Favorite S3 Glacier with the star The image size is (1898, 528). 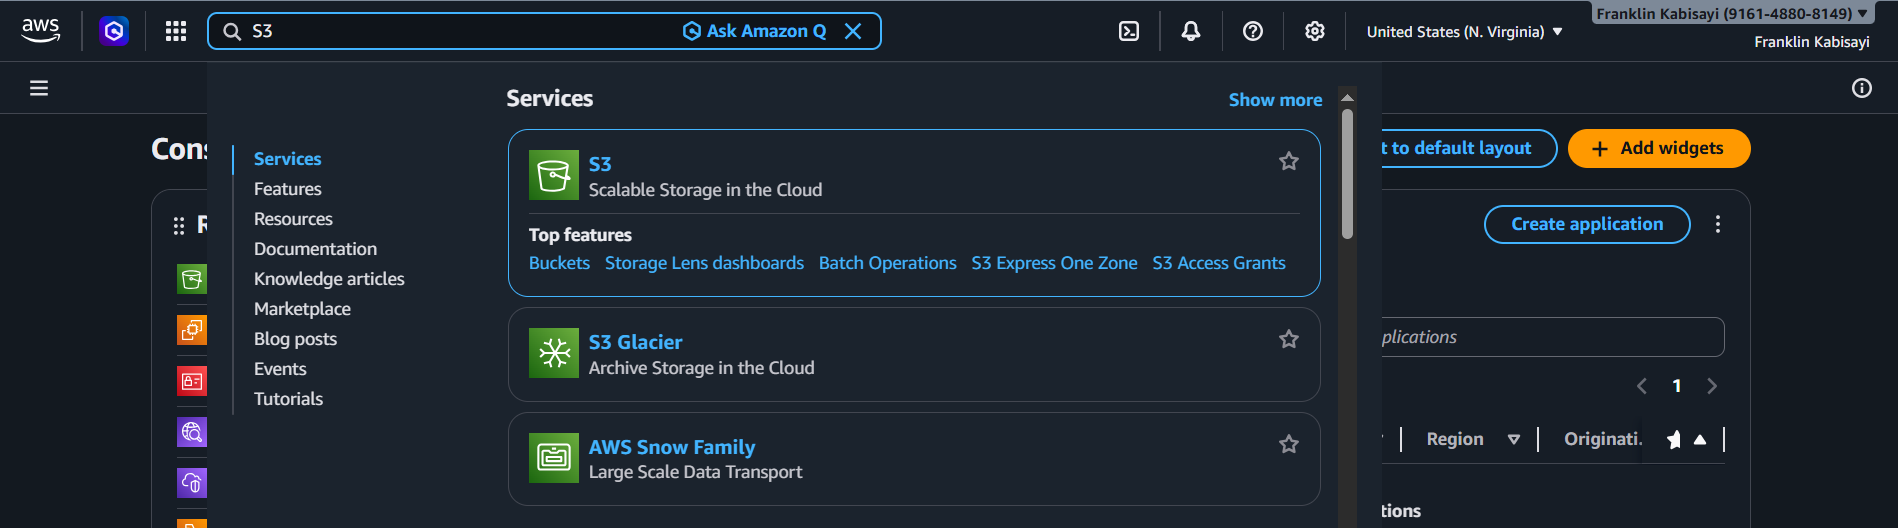coord(1289,339)
